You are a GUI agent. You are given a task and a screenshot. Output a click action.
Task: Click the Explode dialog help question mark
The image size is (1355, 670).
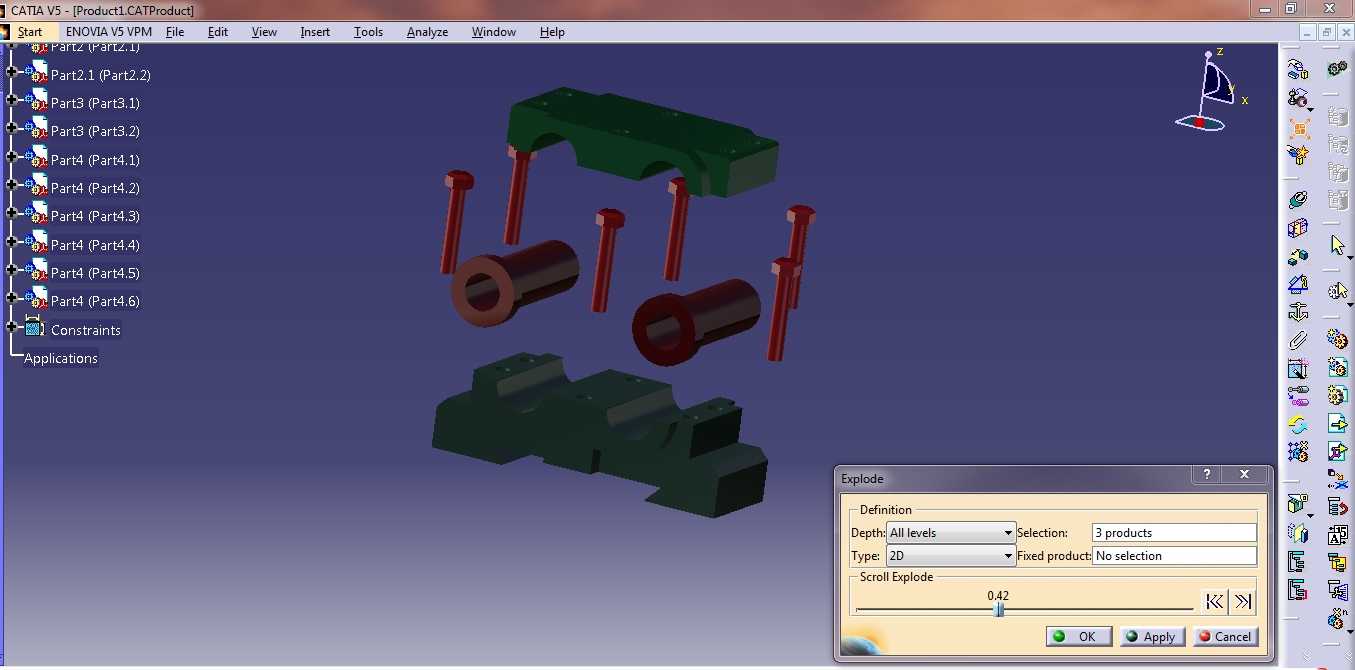1208,475
